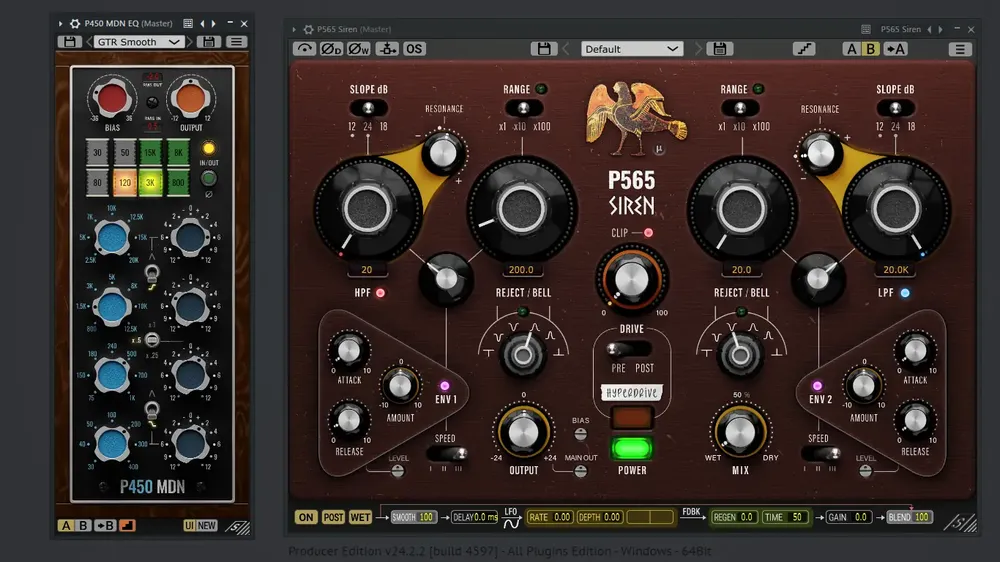Screen dimensions: 1000x562
Task: Go to next preset arrow beside Default
Action: point(697,49)
